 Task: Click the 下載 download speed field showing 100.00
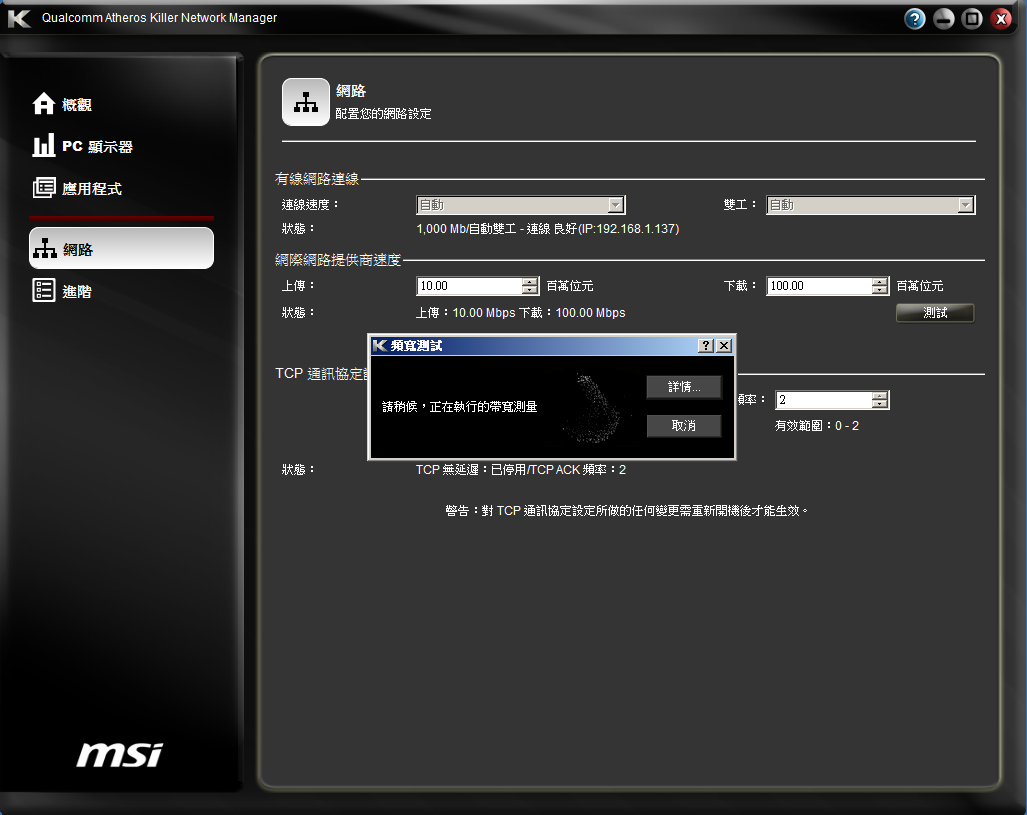coord(819,286)
